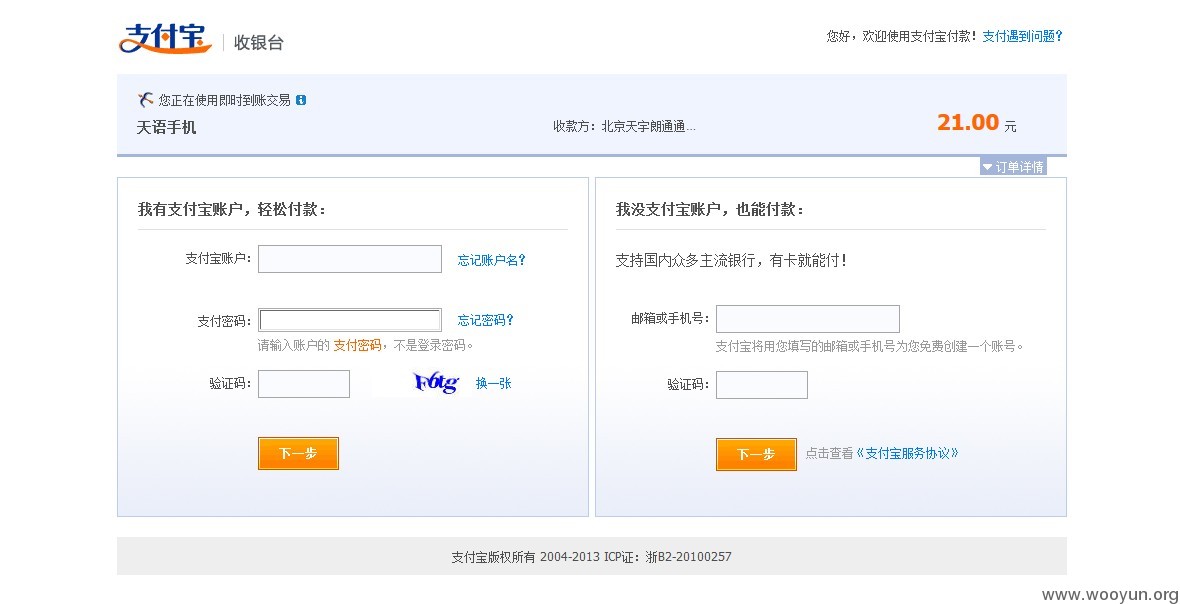
Task: Open the 支付遇到问题? help link
Action: (1022, 36)
